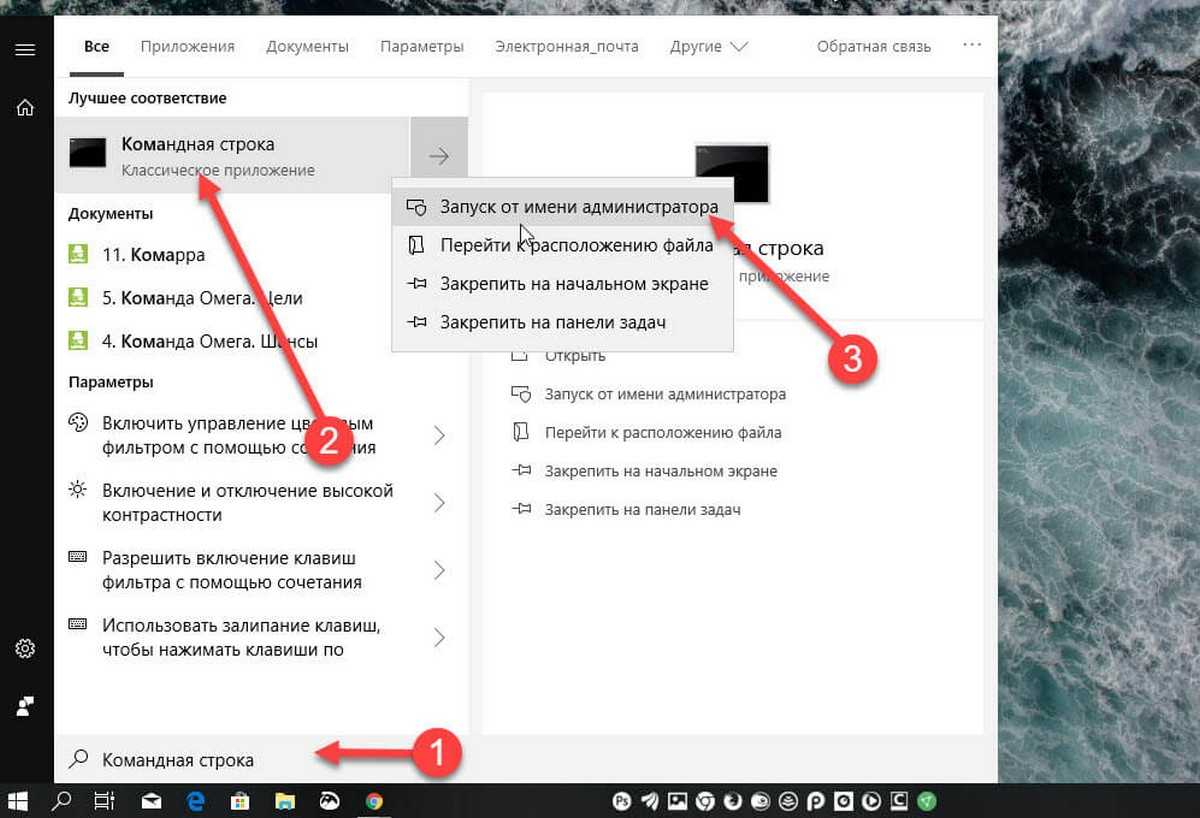Select Запуск от имени администратора in context menu
Viewport: 1200px width, 818px height.
pos(578,207)
